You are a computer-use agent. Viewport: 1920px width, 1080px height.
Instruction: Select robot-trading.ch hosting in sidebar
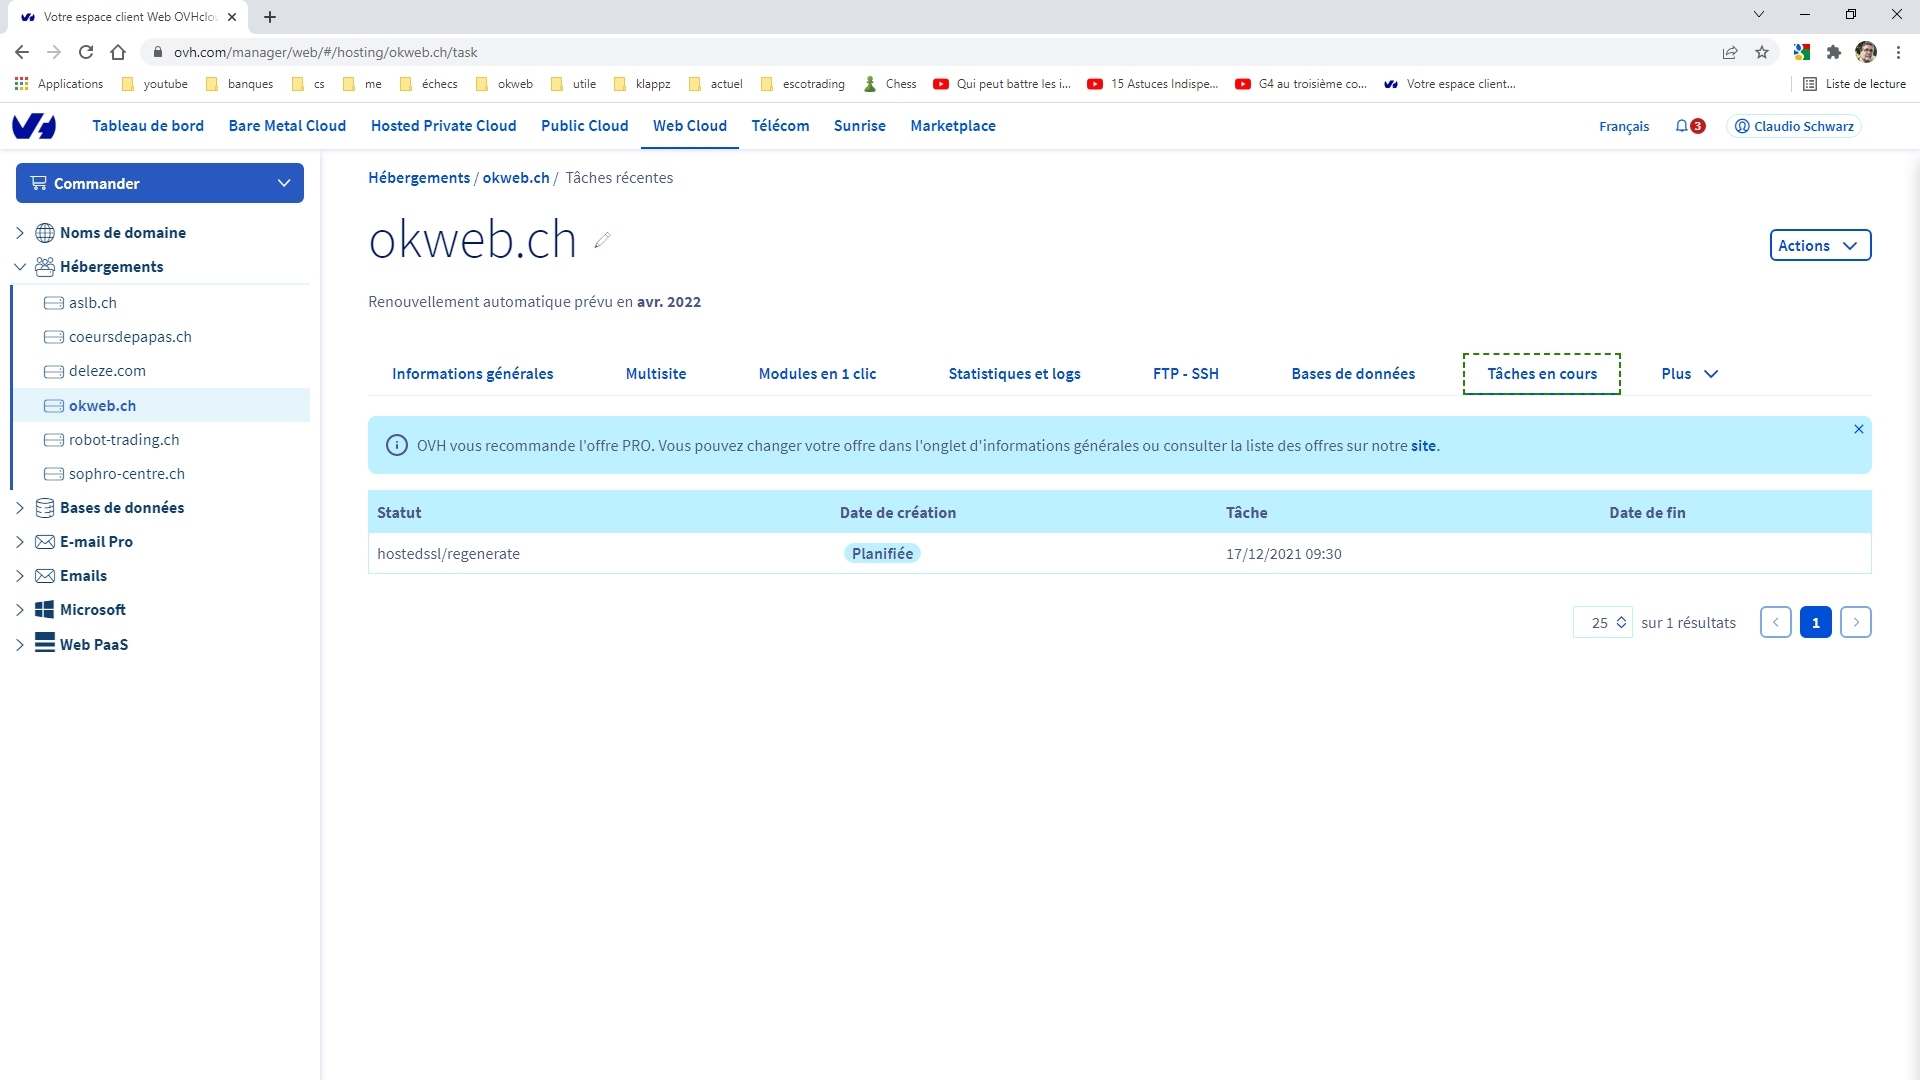pos(124,440)
